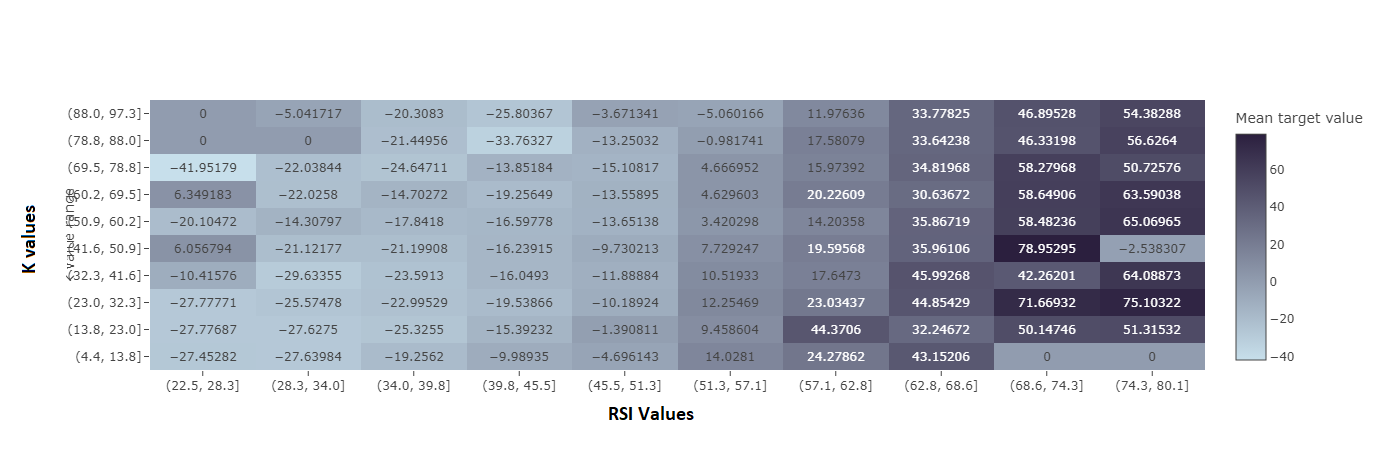Select the cell showing 65.06965
This screenshot has width=1376, height=450.
click(1152, 221)
